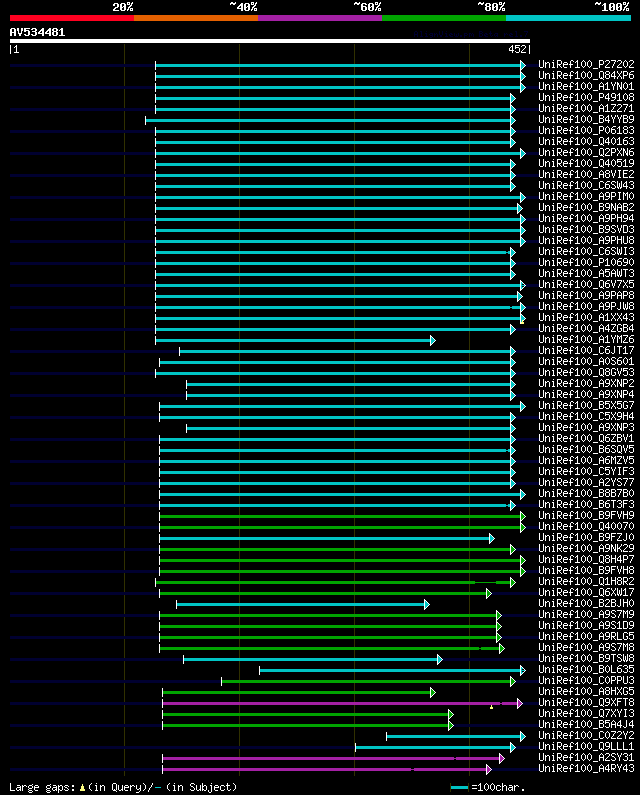Open the UniRef100_Q84XP6 hit label
The image size is (640, 795).
[x=586, y=76]
